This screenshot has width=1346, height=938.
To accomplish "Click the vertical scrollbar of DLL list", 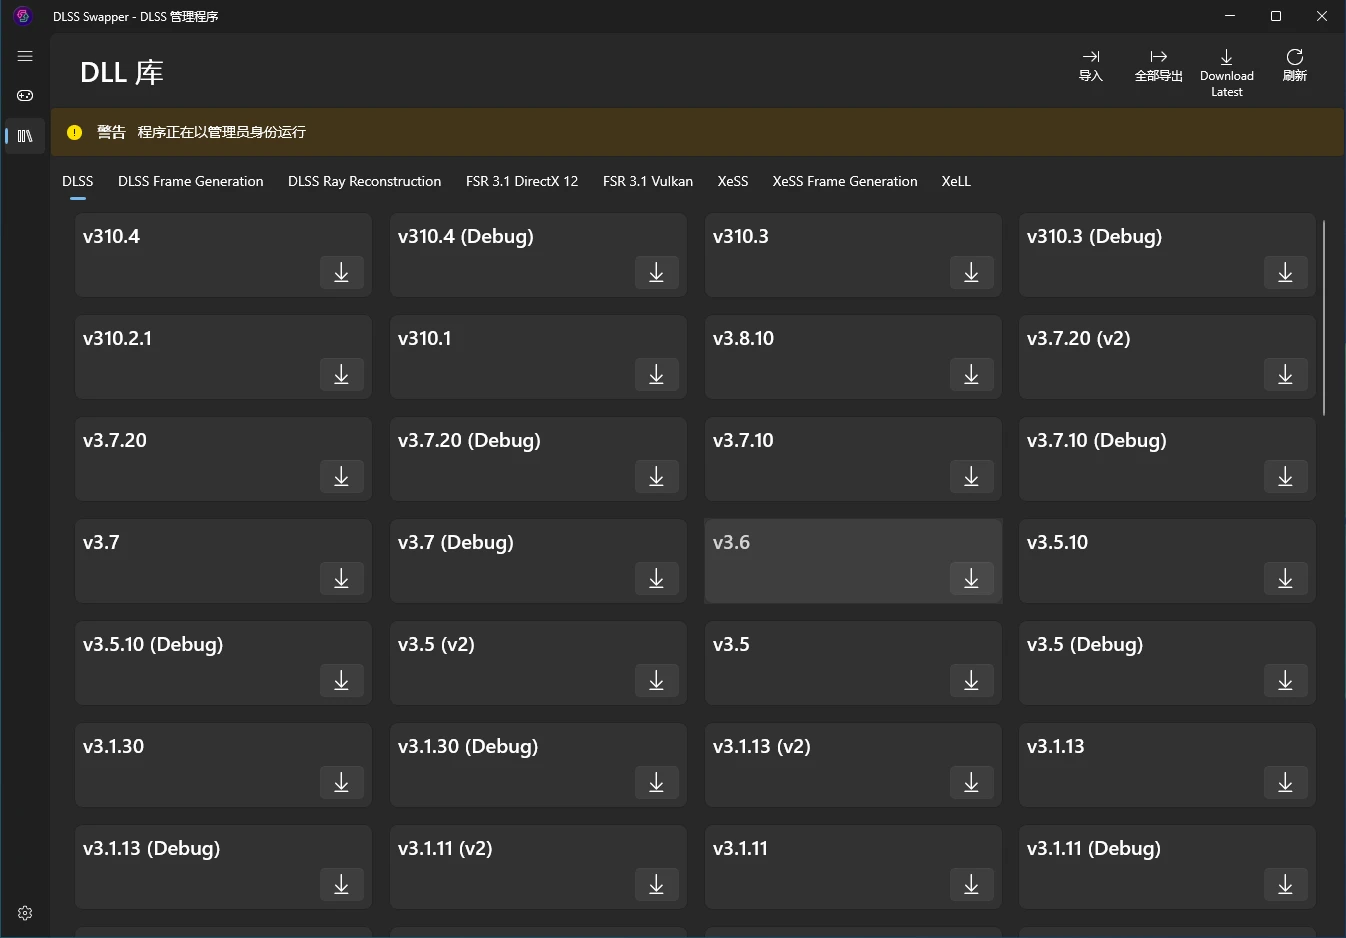I will [1323, 318].
